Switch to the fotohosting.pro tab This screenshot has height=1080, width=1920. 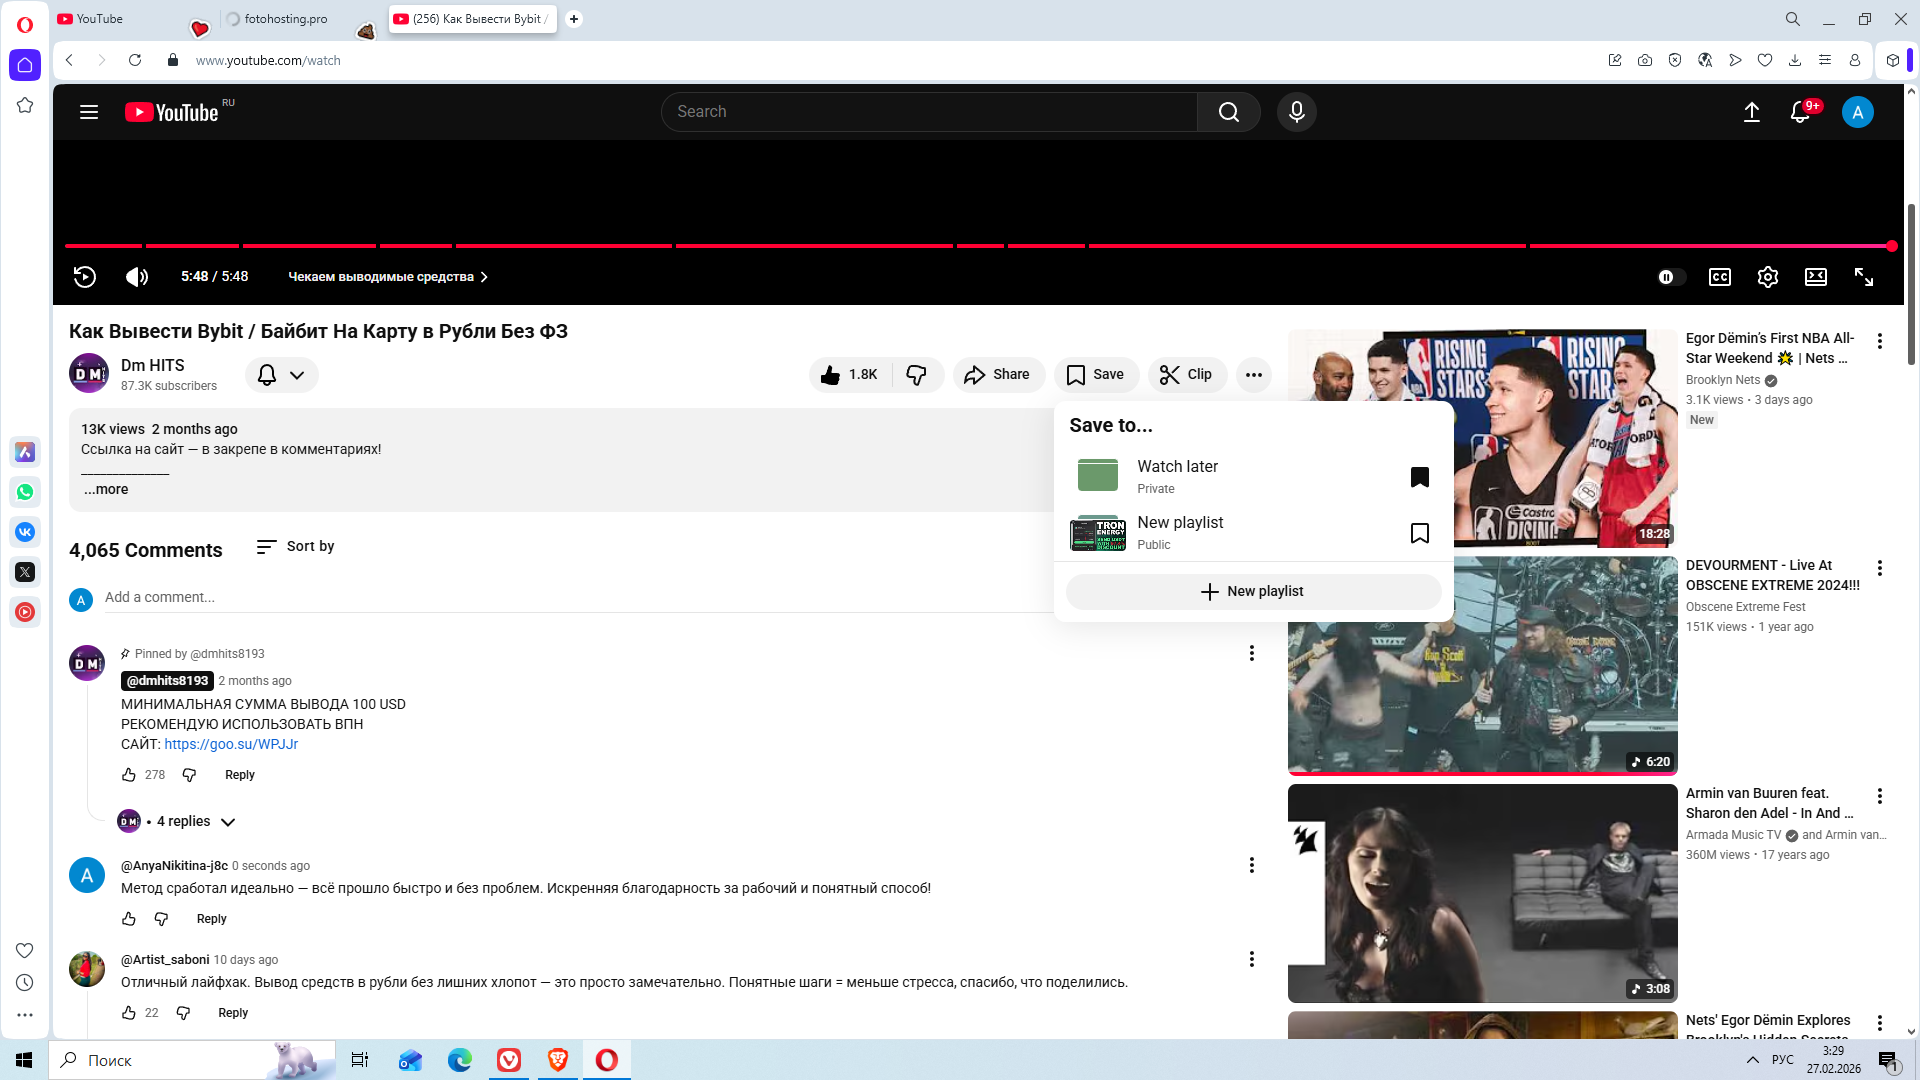click(285, 19)
